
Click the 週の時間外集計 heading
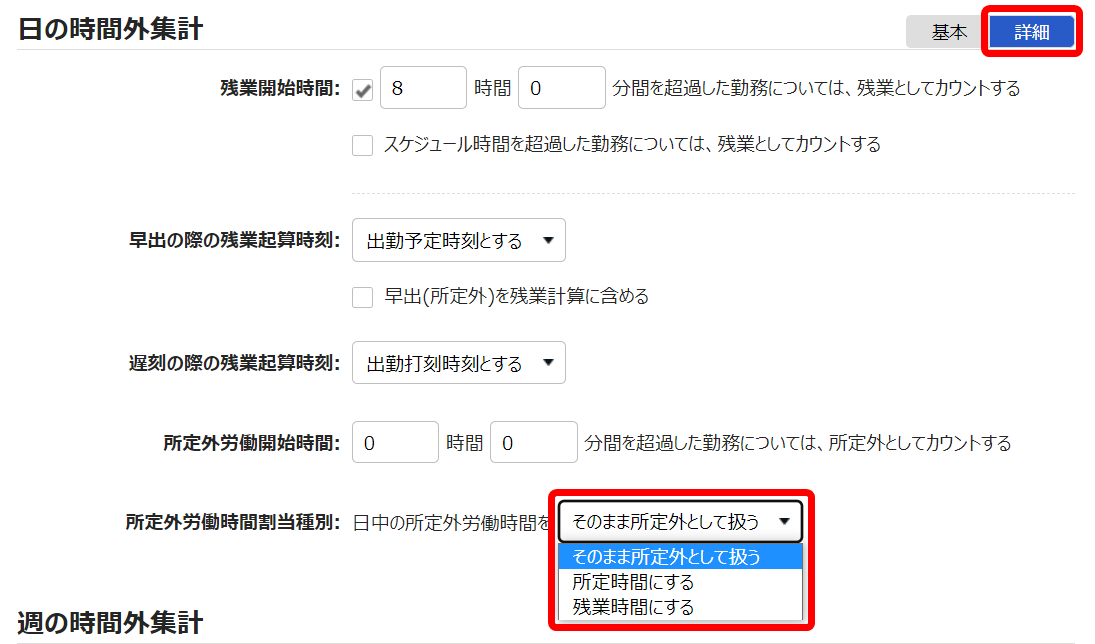click(x=110, y=622)
